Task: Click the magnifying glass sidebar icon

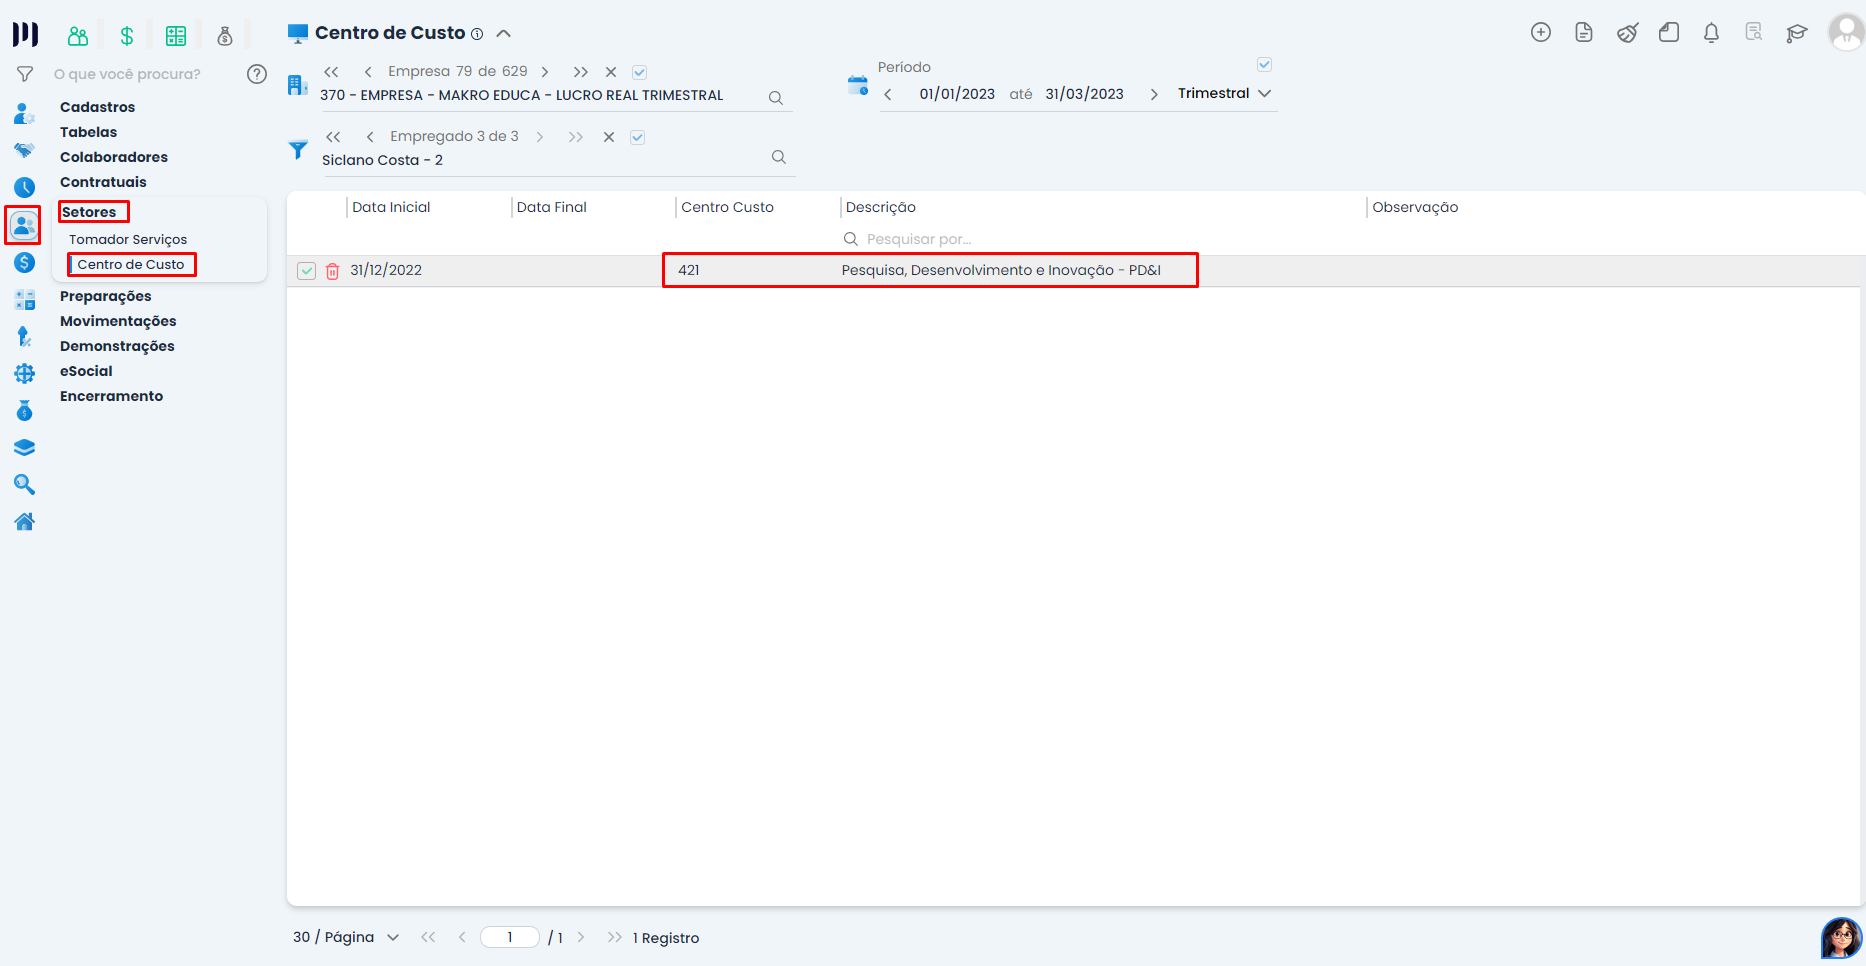Action: (24, 485)
